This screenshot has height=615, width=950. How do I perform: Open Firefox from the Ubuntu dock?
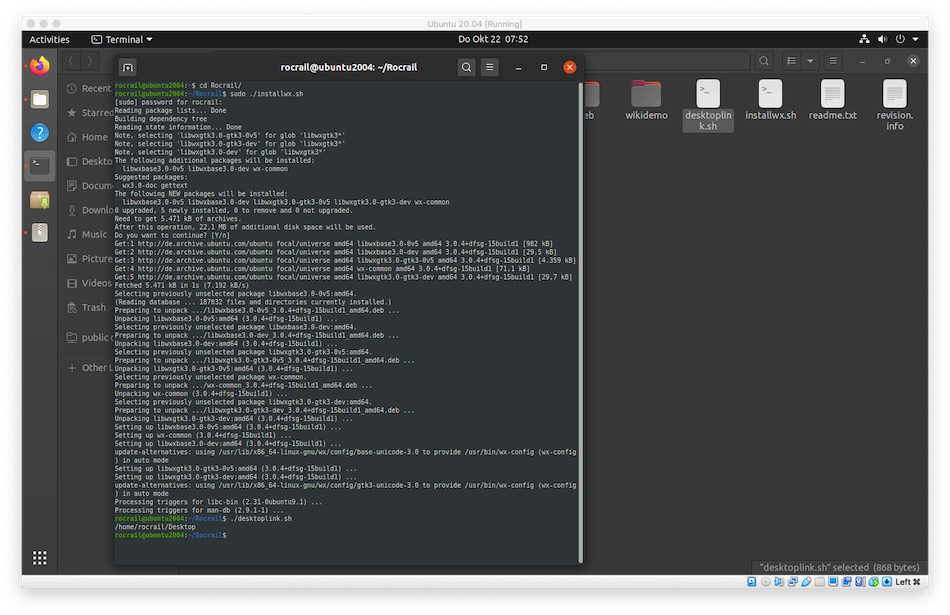pyautogui.click(x=39, y=66)
